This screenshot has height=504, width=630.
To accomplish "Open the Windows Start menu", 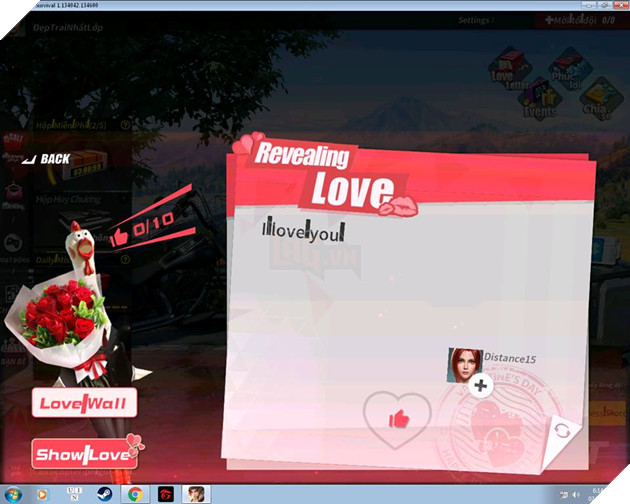I will (14, 494).
